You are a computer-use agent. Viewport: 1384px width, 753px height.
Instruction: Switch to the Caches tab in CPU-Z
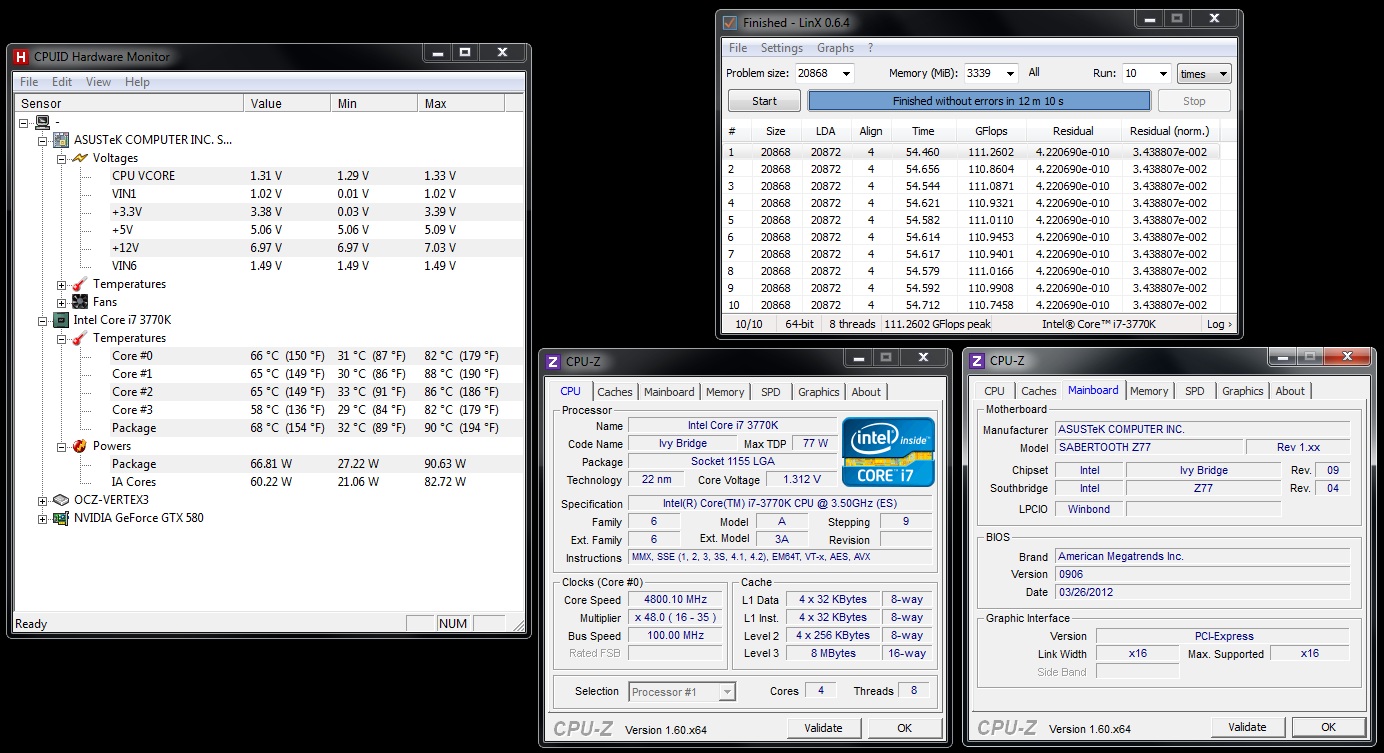click(x=615, y=392)
